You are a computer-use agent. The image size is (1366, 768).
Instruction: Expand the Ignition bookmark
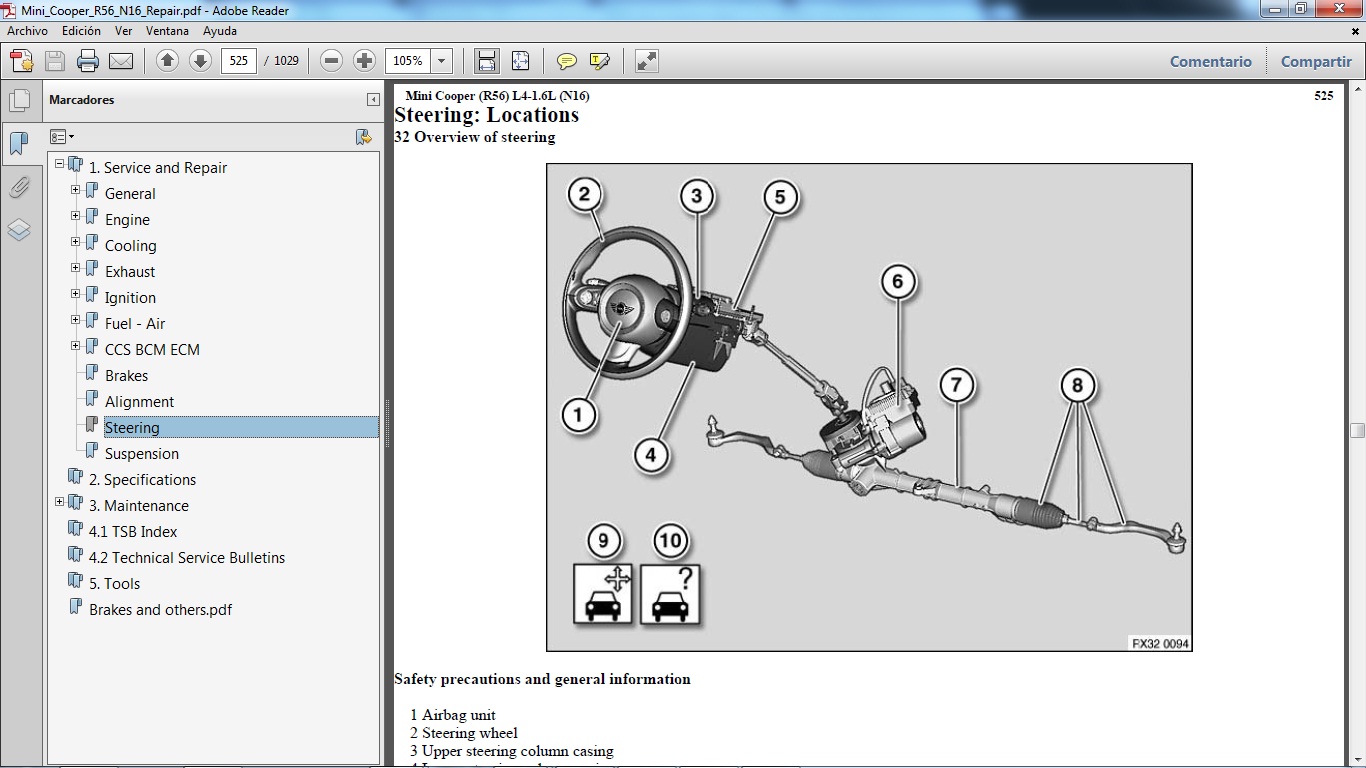pos(75,293)
